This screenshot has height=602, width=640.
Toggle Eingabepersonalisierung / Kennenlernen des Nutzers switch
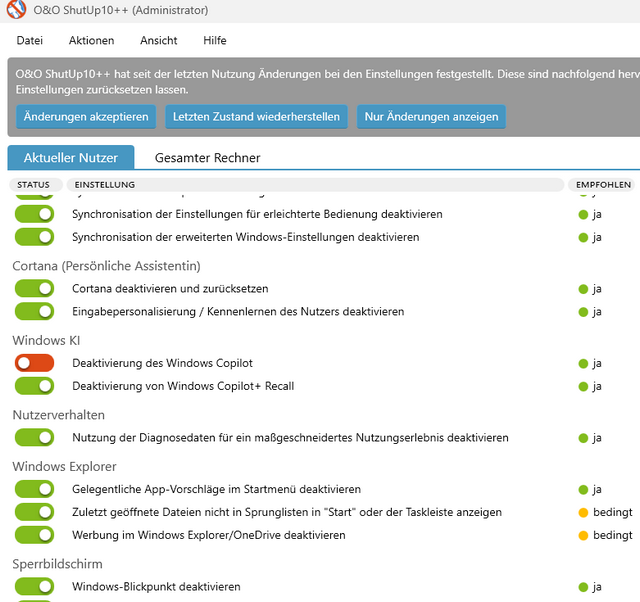pyautogui.click(x=34, y=311)
